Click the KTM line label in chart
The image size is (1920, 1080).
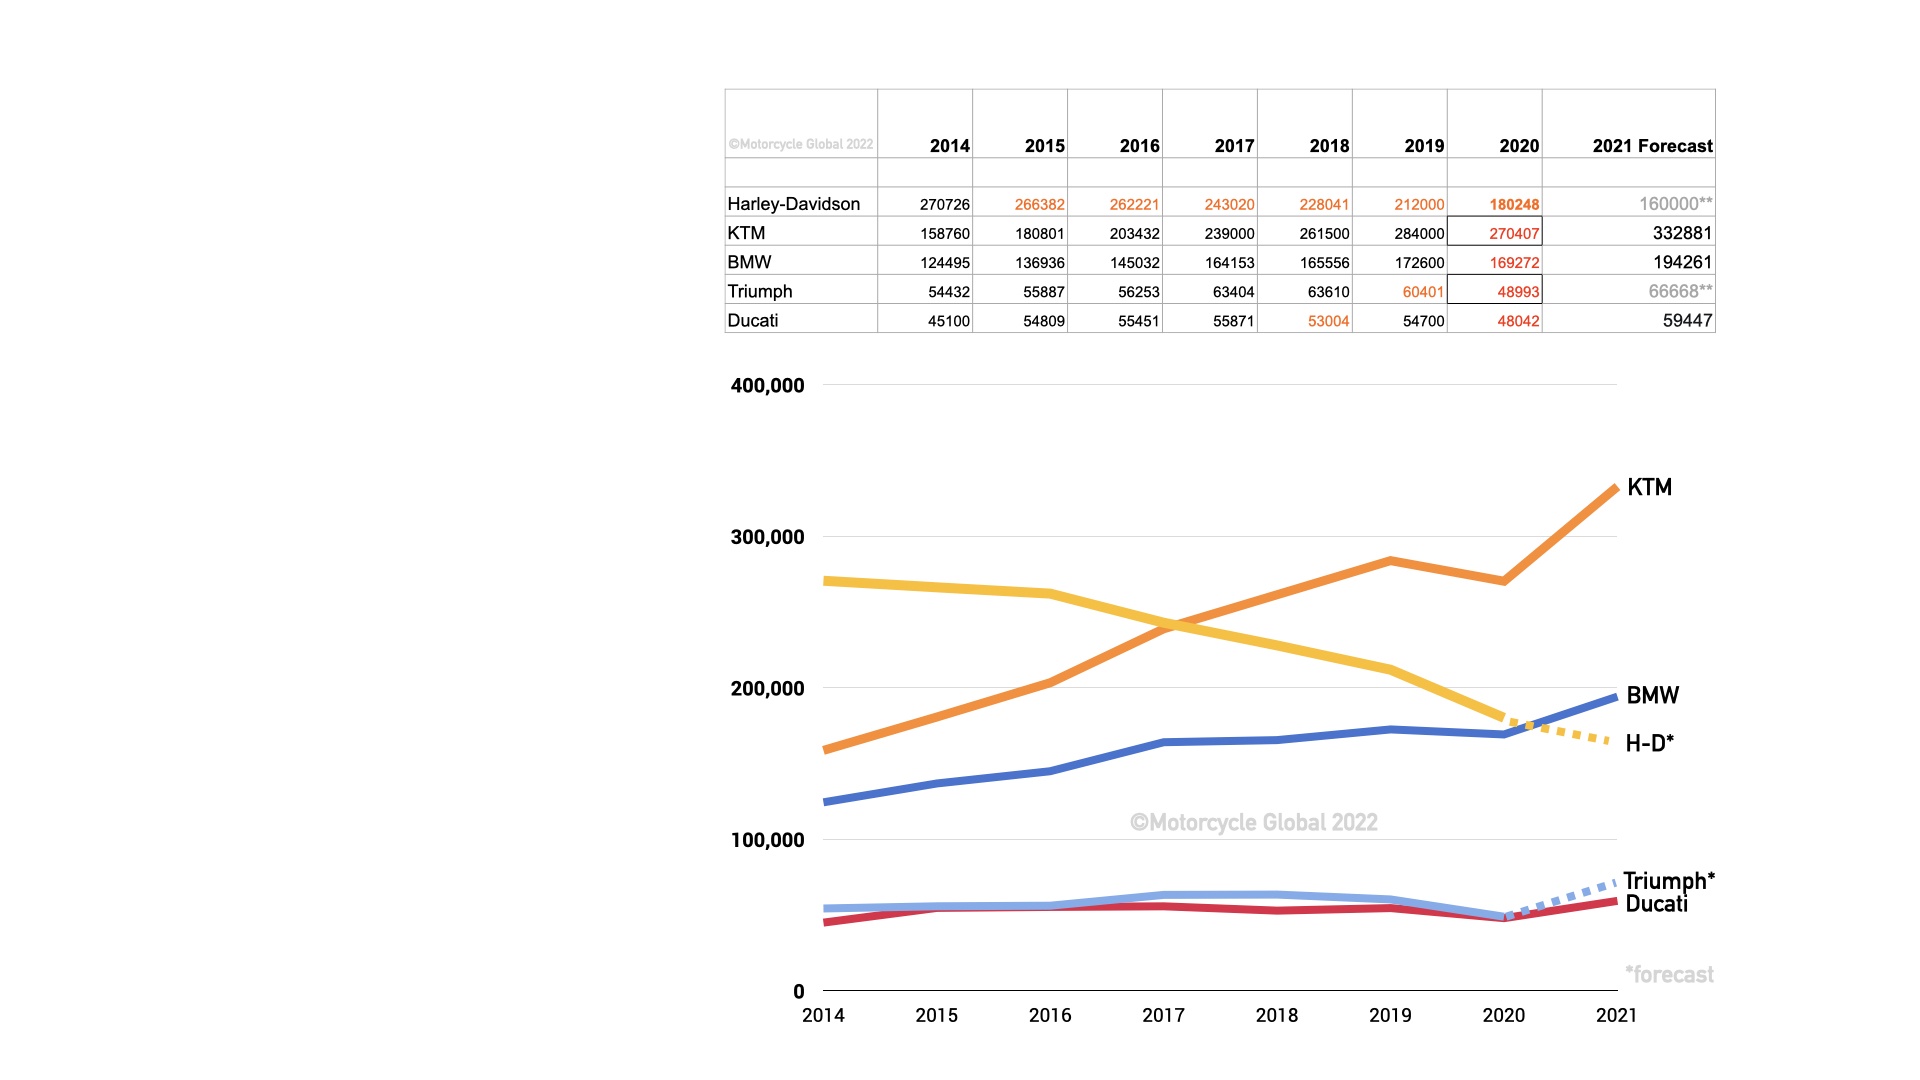(1649, 487)
